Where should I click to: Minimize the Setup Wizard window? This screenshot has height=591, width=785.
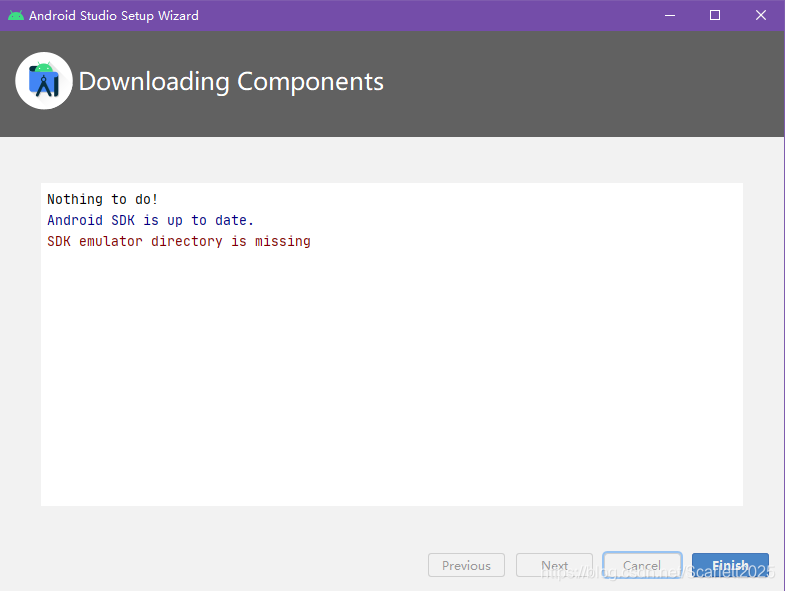[x=670, y=16]
